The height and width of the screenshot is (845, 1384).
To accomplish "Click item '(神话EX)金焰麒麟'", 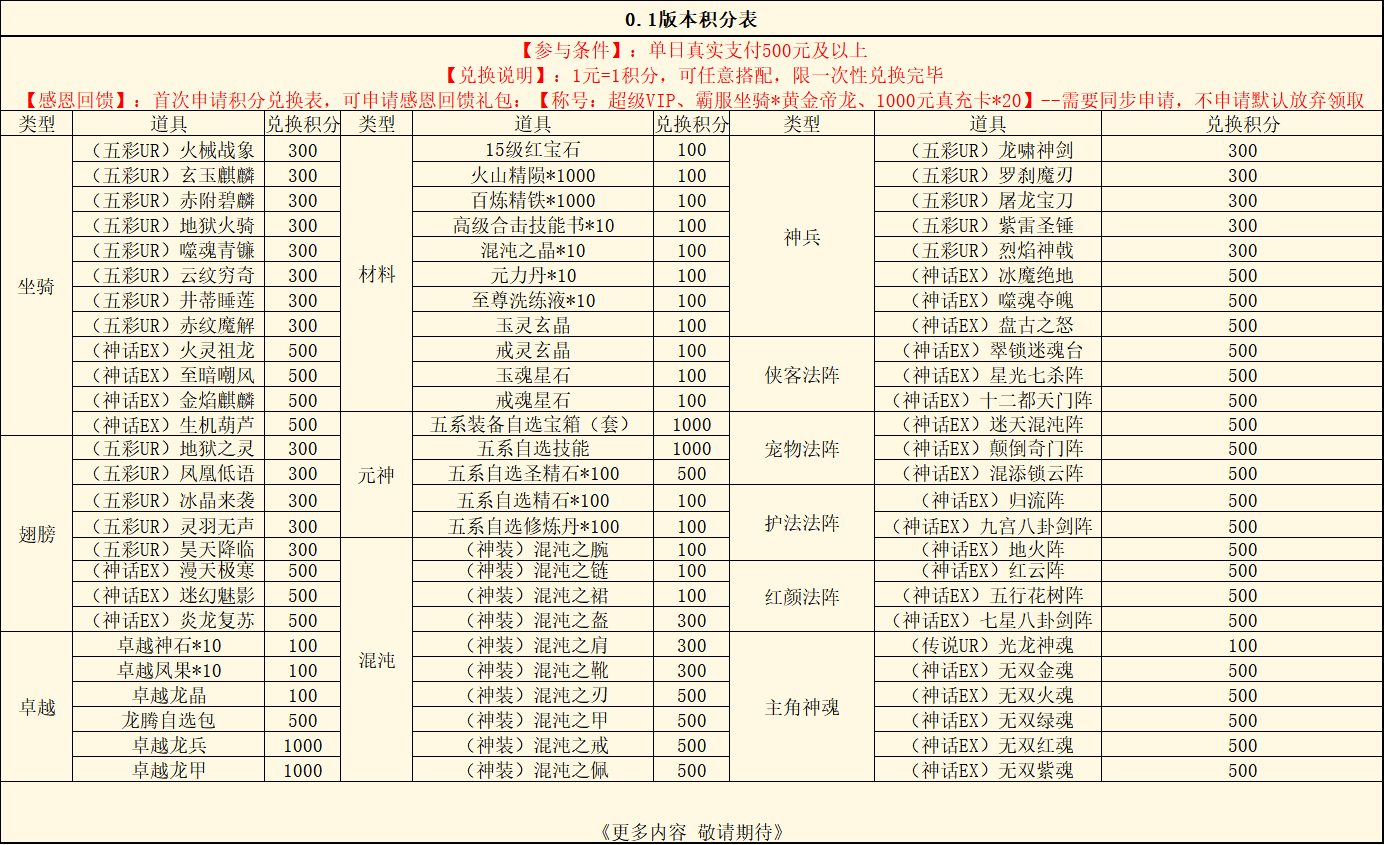I will [169, 400].
